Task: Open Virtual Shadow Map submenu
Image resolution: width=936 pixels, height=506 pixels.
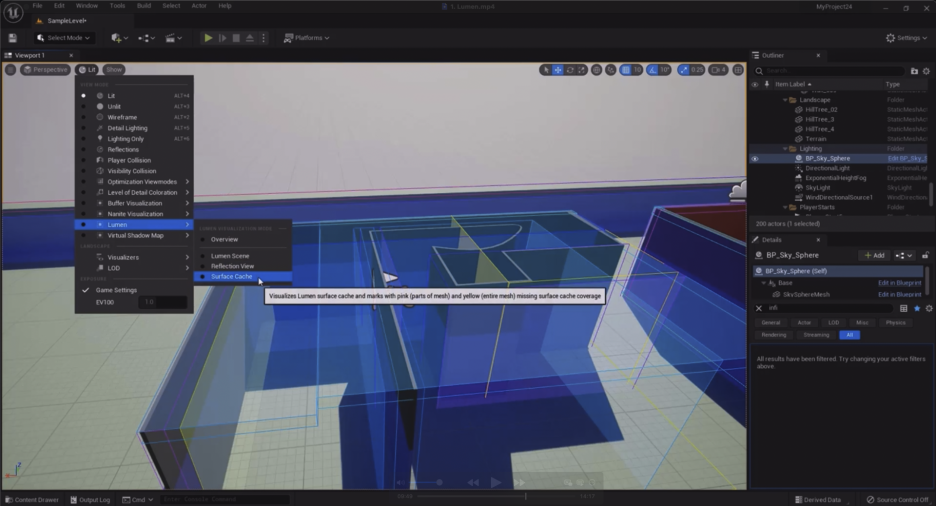Action: click(x=134, y=235)
